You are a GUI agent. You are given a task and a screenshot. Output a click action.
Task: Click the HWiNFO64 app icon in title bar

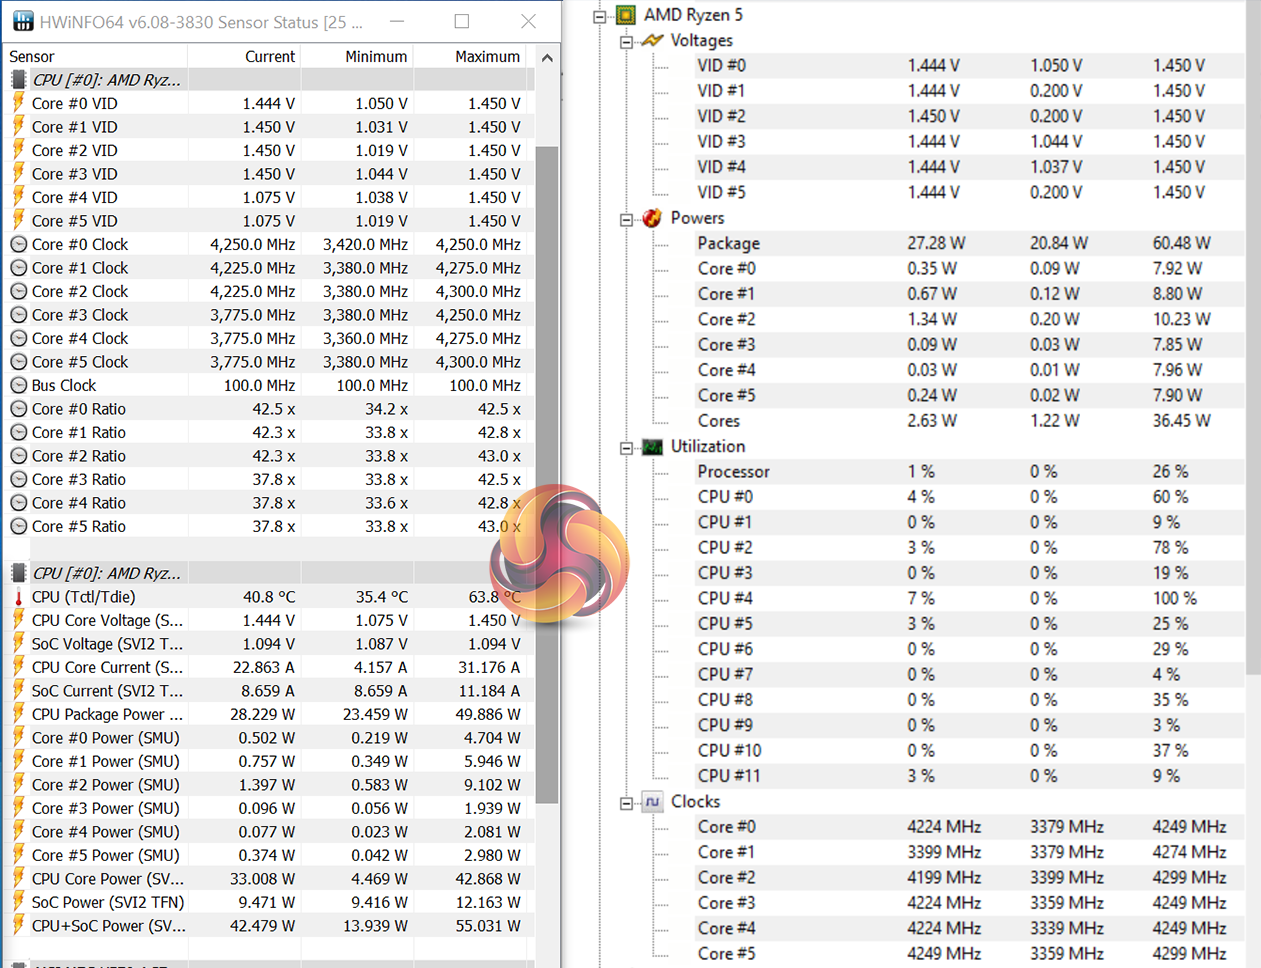pyautogui.click(x=22, y=21)
